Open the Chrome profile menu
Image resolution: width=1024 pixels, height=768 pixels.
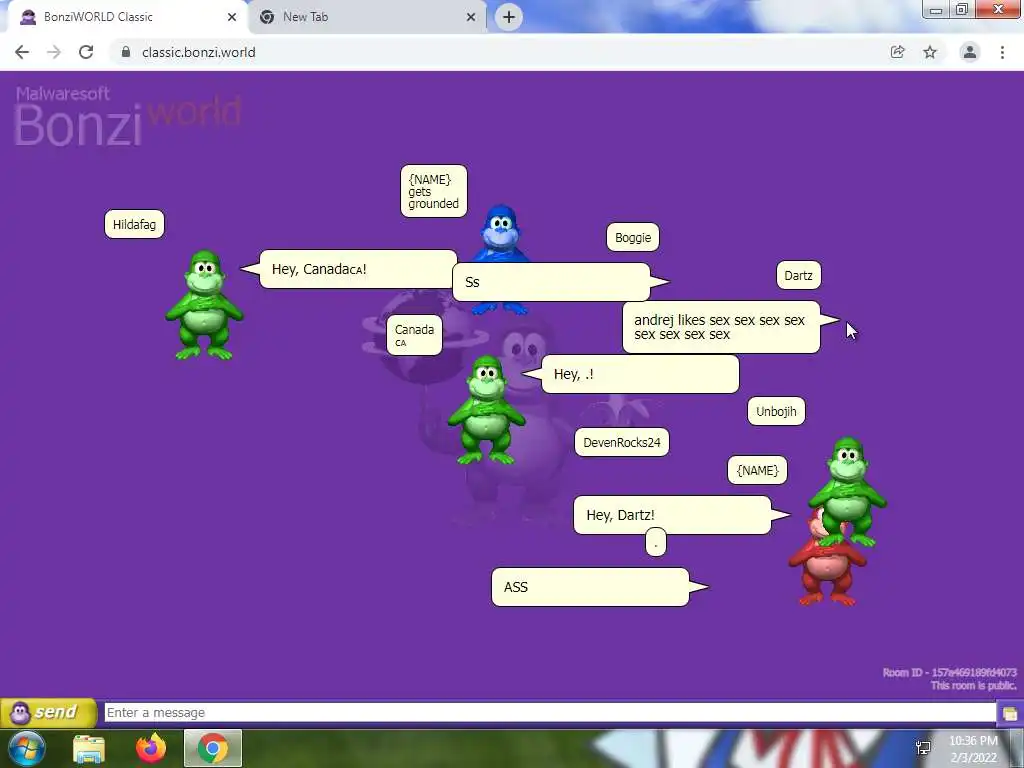coord(970,52)
